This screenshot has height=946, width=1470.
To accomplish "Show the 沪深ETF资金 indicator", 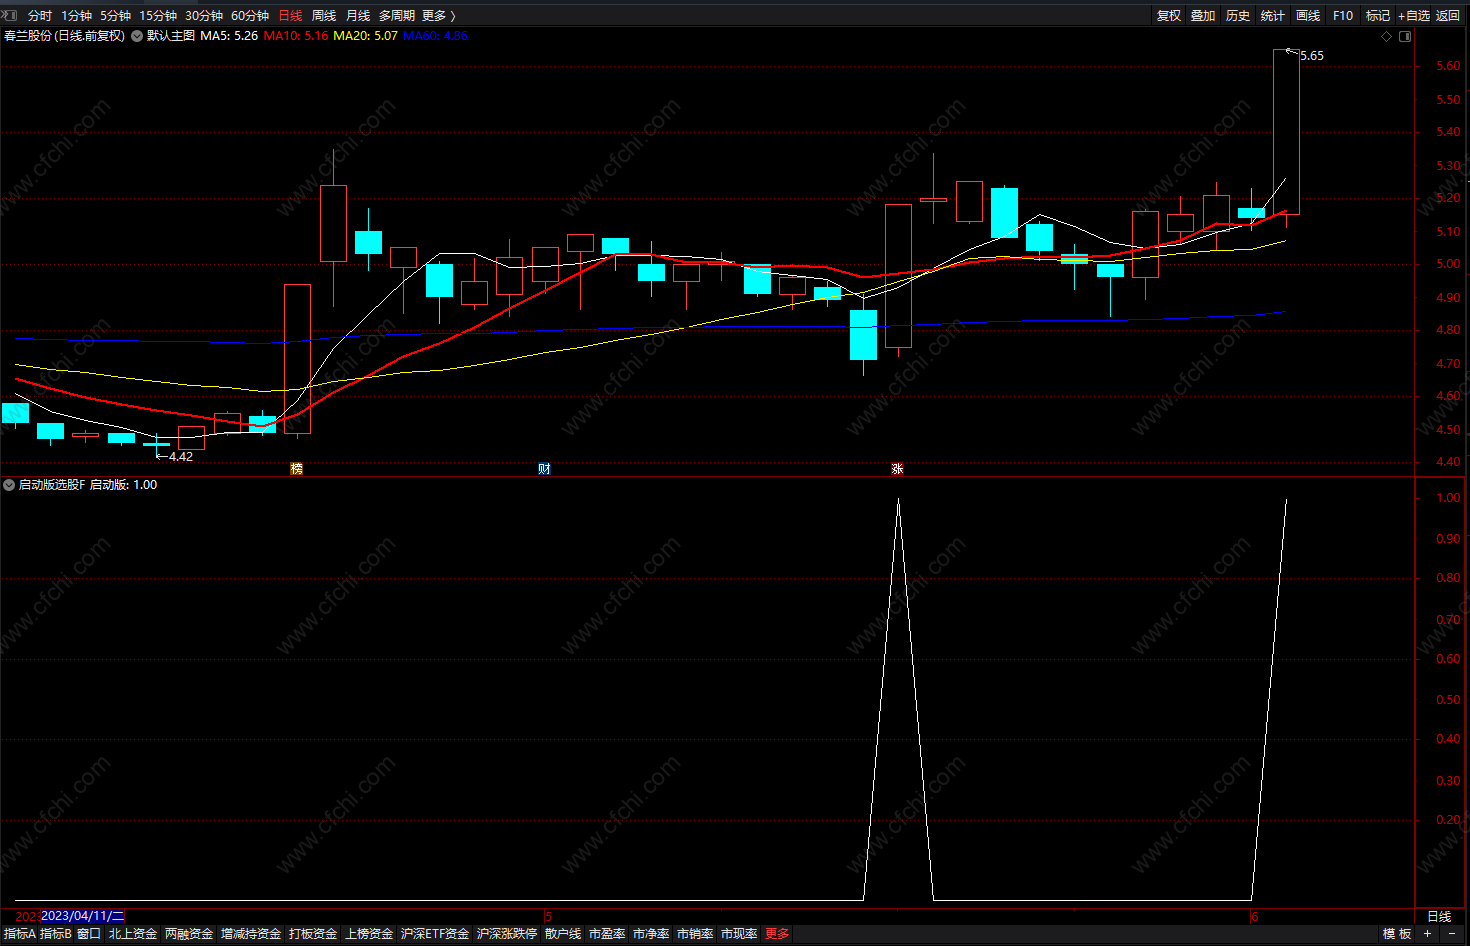I will coord(435,933).
